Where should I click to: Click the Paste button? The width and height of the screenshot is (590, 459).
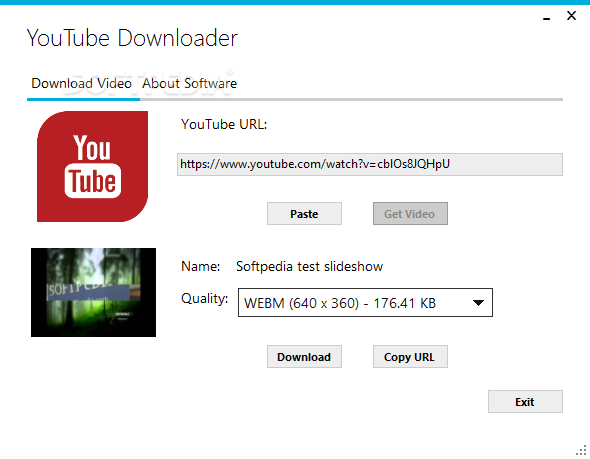point(304,214)
